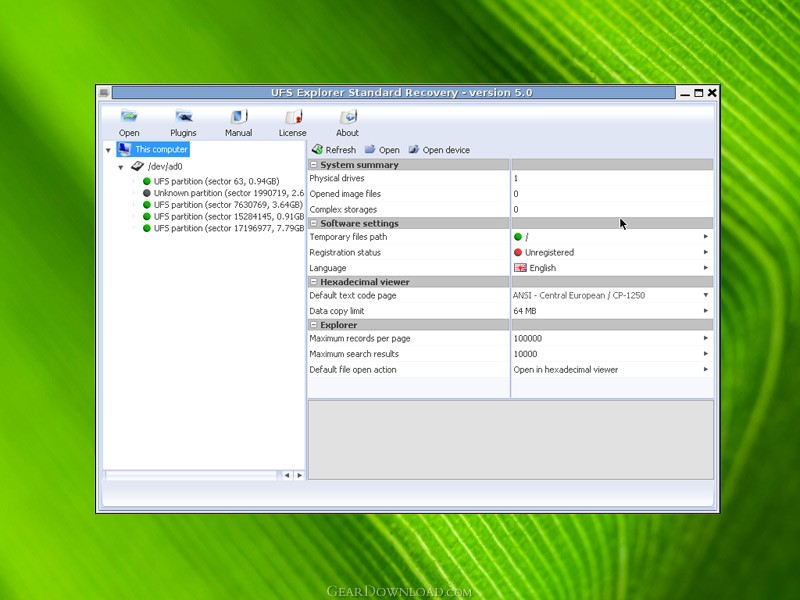Select UFS partition (sector 7630769, 3.64GB)
Screen dimensions: 800x600
229,205
